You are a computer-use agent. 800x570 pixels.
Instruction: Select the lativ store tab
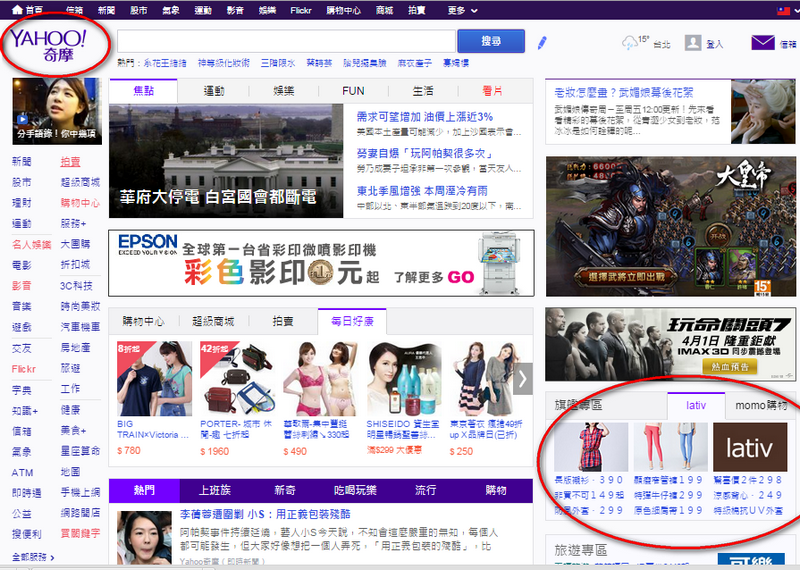pos(696,405)
